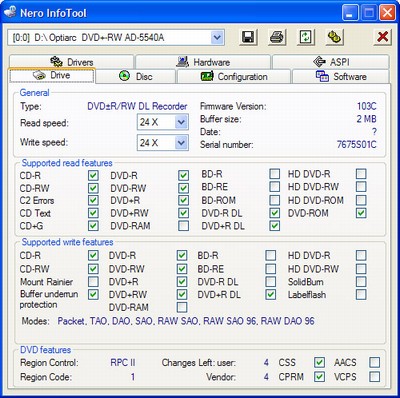The height and width of the screenshot is (398, 400).
Task: Toggle DVD-ROM read checkbox
Action: 361,213
